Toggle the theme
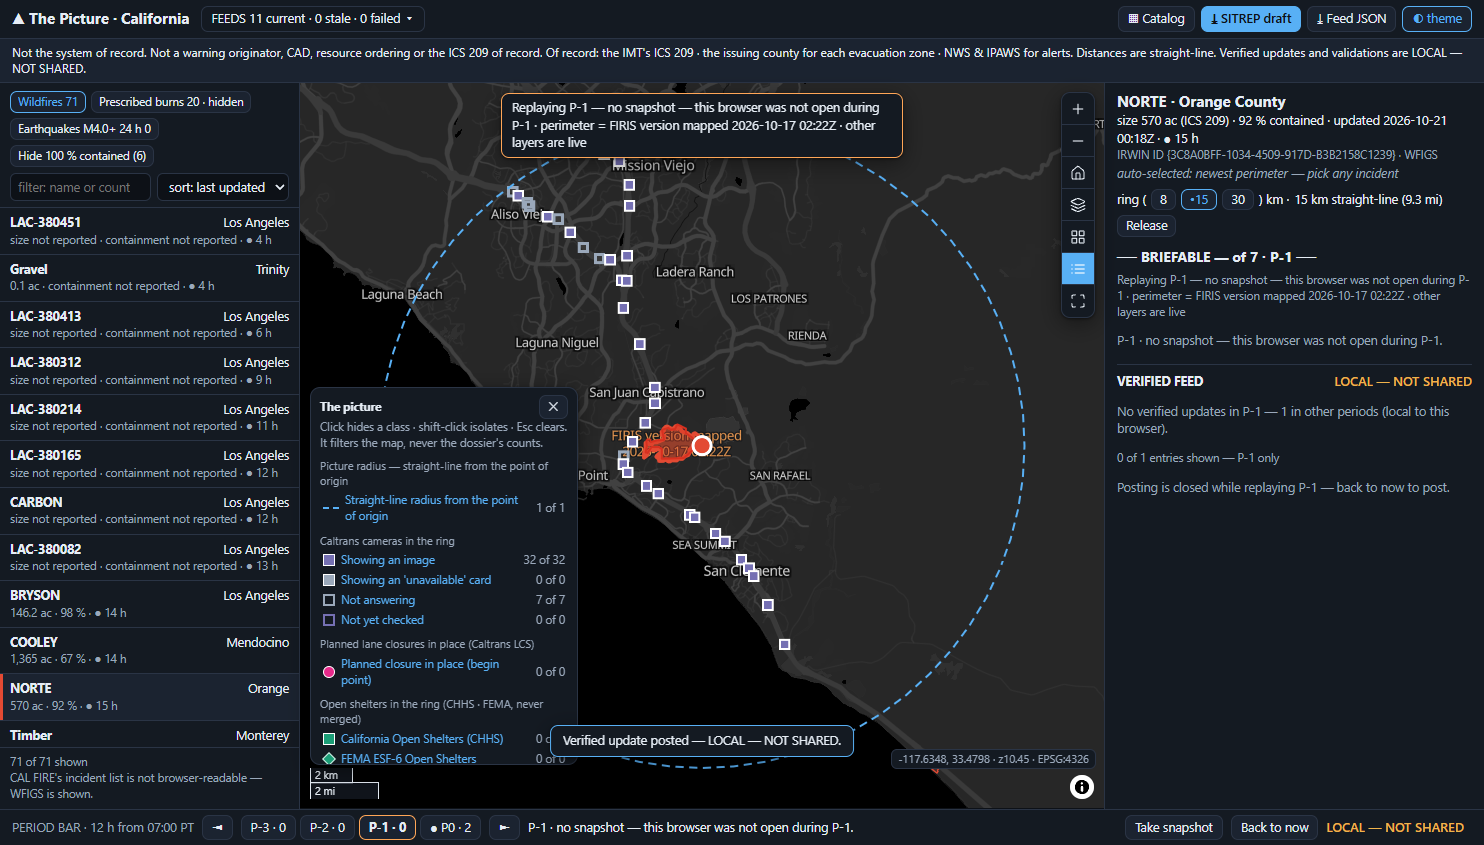1484x845 pixels. pos(1438,18)
